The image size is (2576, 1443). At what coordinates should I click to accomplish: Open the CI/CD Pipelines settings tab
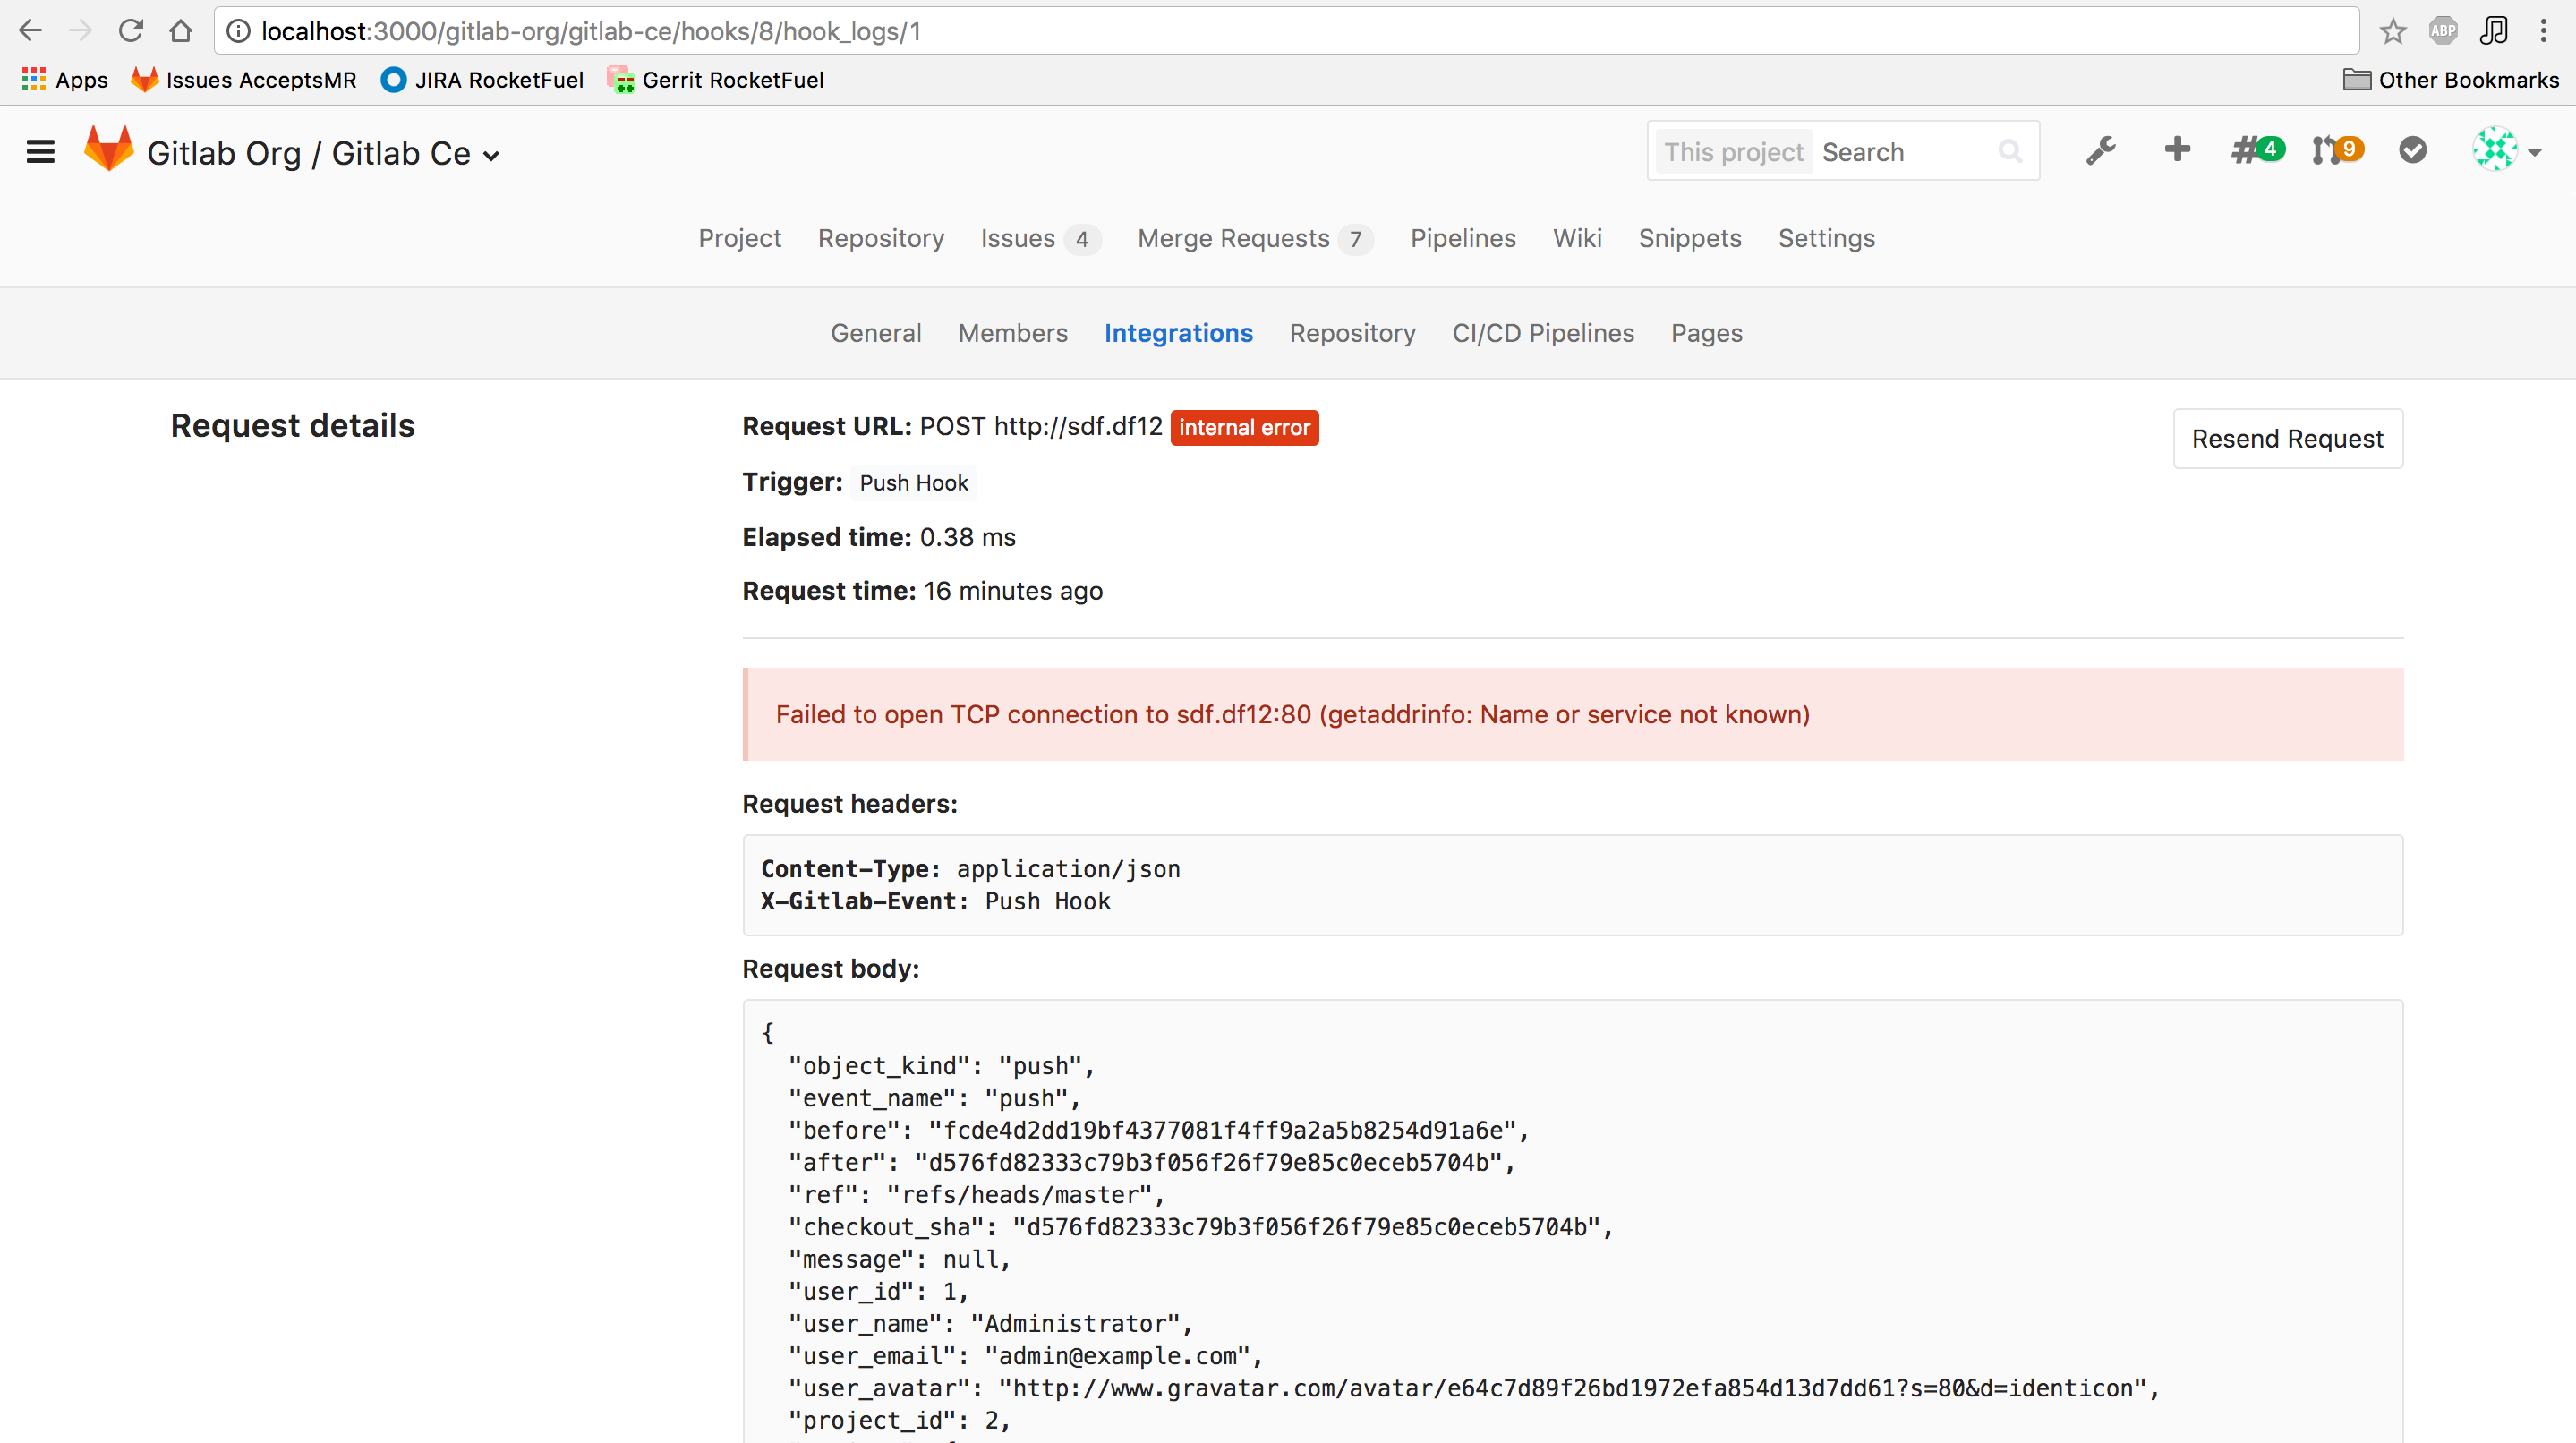click(x=1542, y=333)
